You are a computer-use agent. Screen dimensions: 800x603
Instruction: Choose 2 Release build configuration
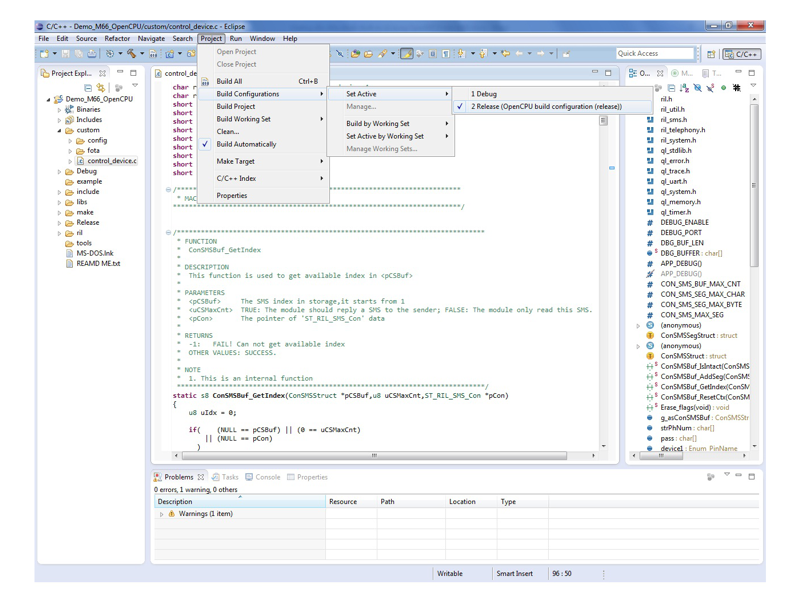point(552,107)
